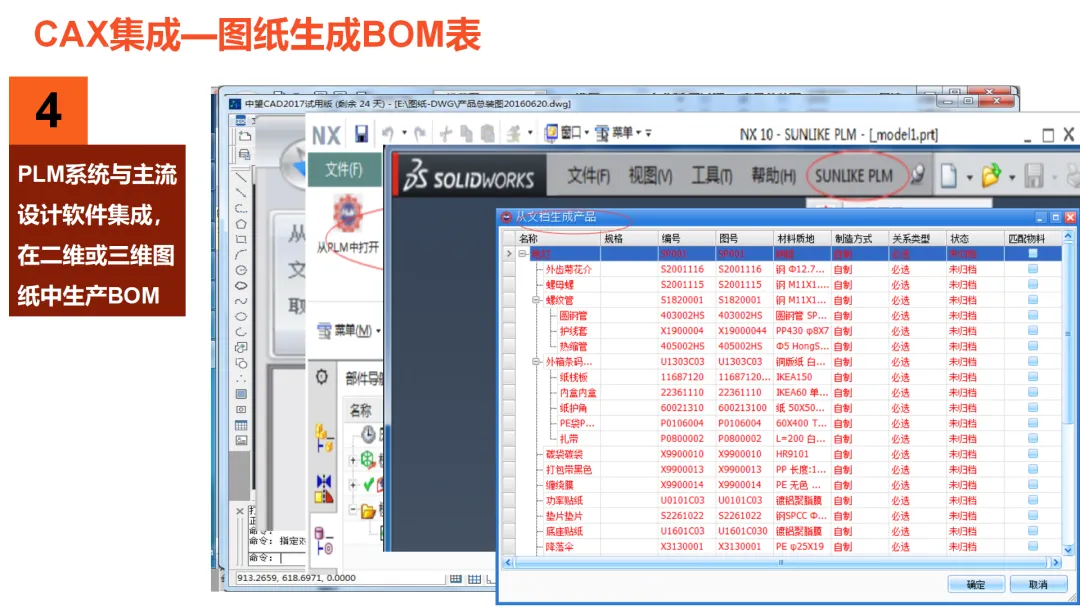Toggle 匹配物料 checkbox for 外齿菊花介
Viewport: 1080px width, 608px height.
coord(1032,269)
